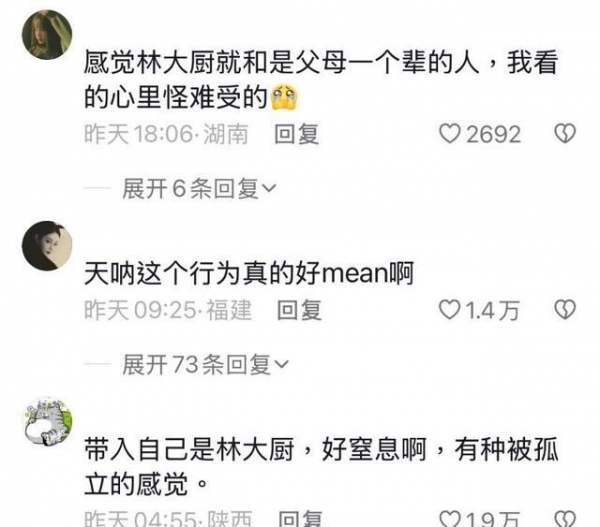Tap broken heart on the Fujian comment
The width and height of the screenshot is (600, 527).
coord(565,309)
